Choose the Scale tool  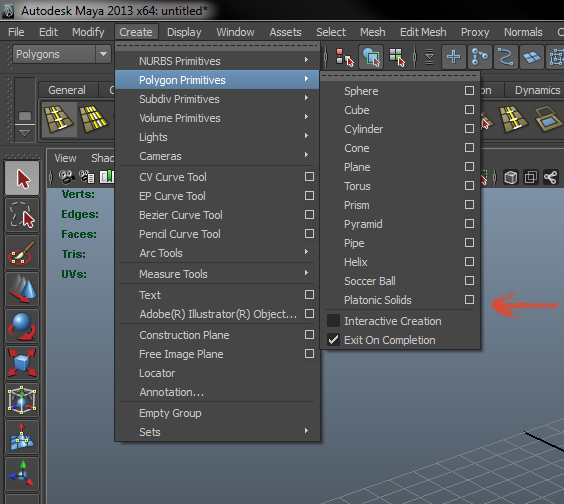pyautogui.click(x=22, y=363)
